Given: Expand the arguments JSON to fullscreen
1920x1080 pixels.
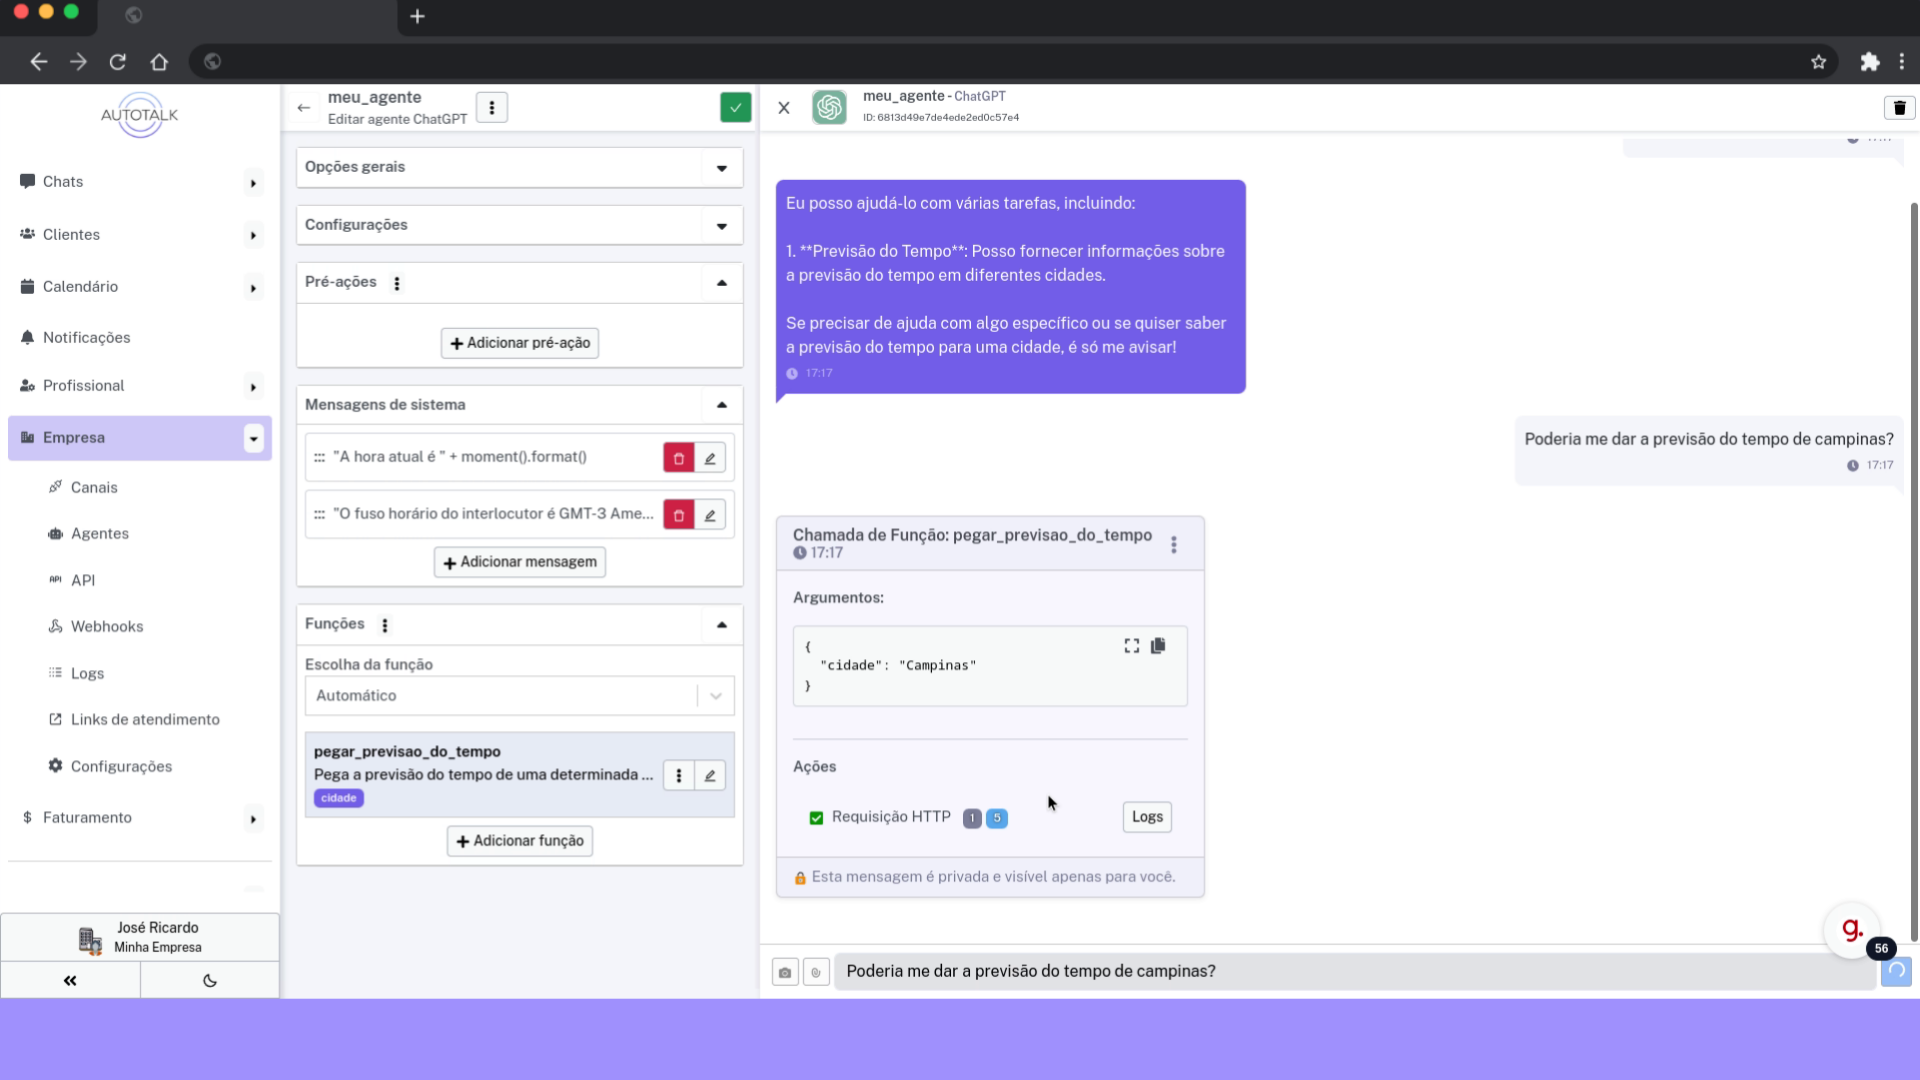Looking at the screenshot, I should pos(1132,646).
